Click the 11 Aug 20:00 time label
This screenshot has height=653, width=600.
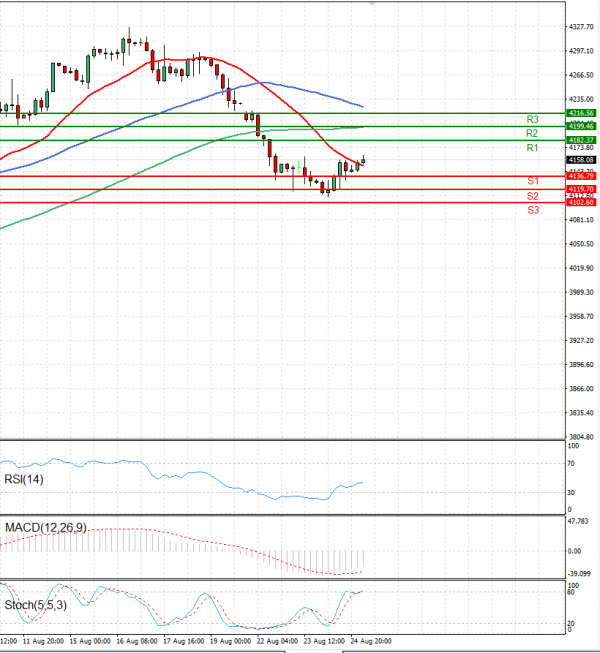coord(43,641)
